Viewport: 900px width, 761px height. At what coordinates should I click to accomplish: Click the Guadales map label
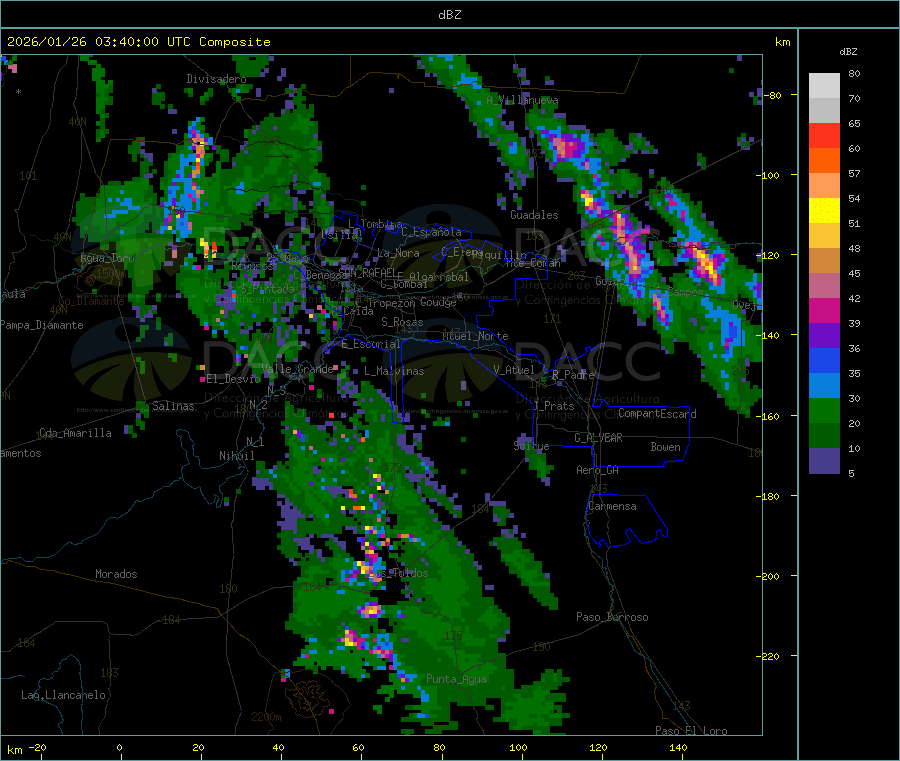point(534,215)
